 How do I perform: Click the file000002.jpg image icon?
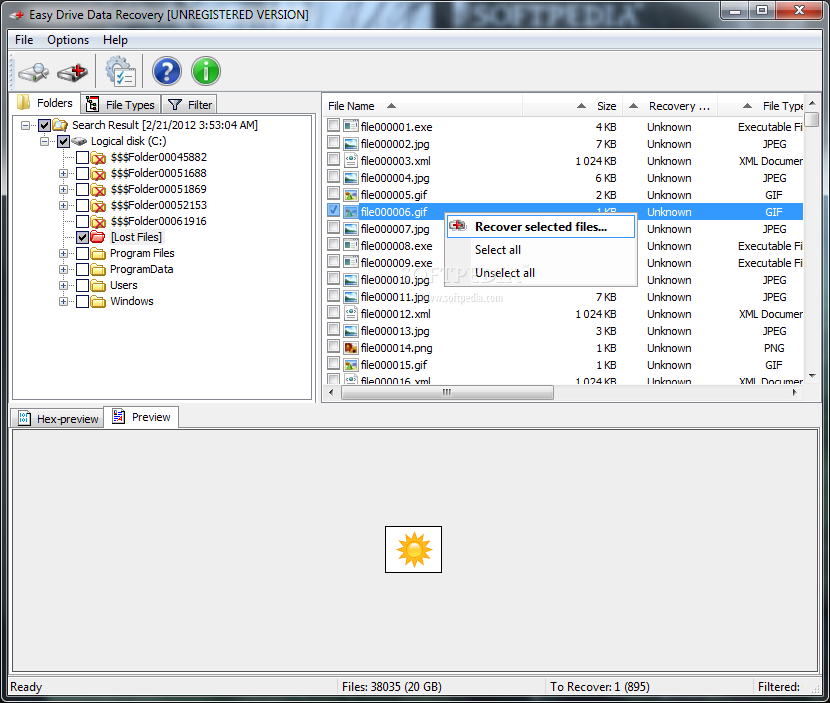coord(350,143)
